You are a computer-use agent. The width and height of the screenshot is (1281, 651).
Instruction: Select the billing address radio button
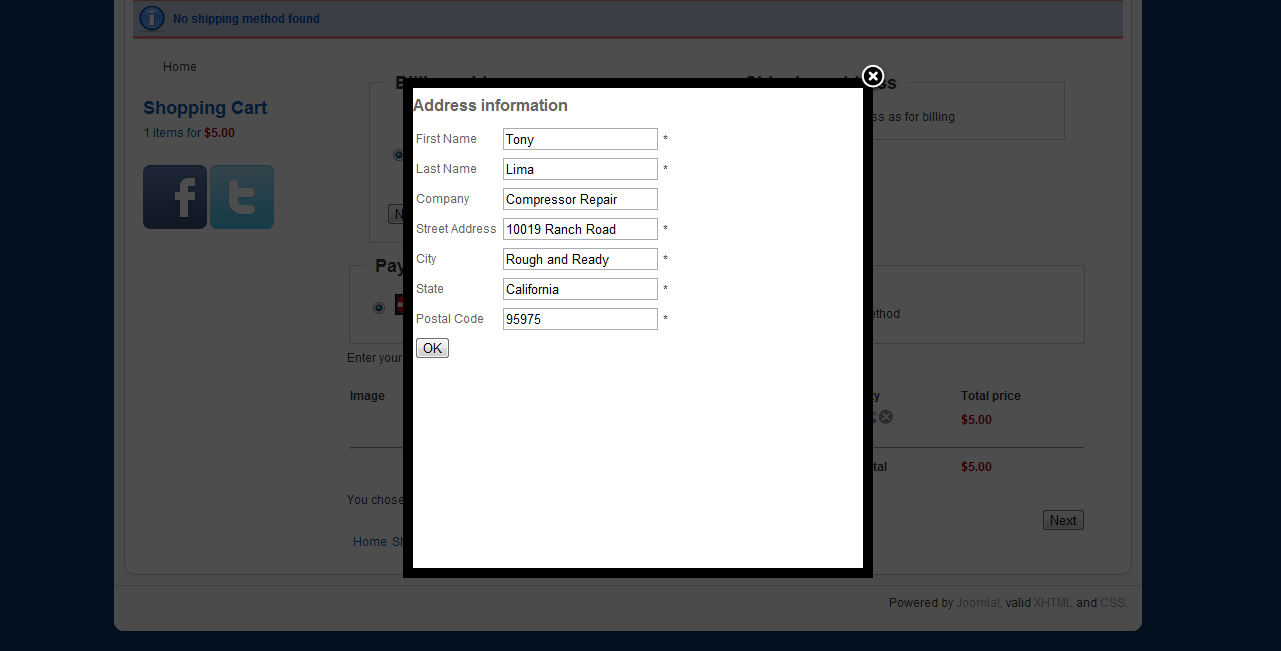tap(398, 155)
